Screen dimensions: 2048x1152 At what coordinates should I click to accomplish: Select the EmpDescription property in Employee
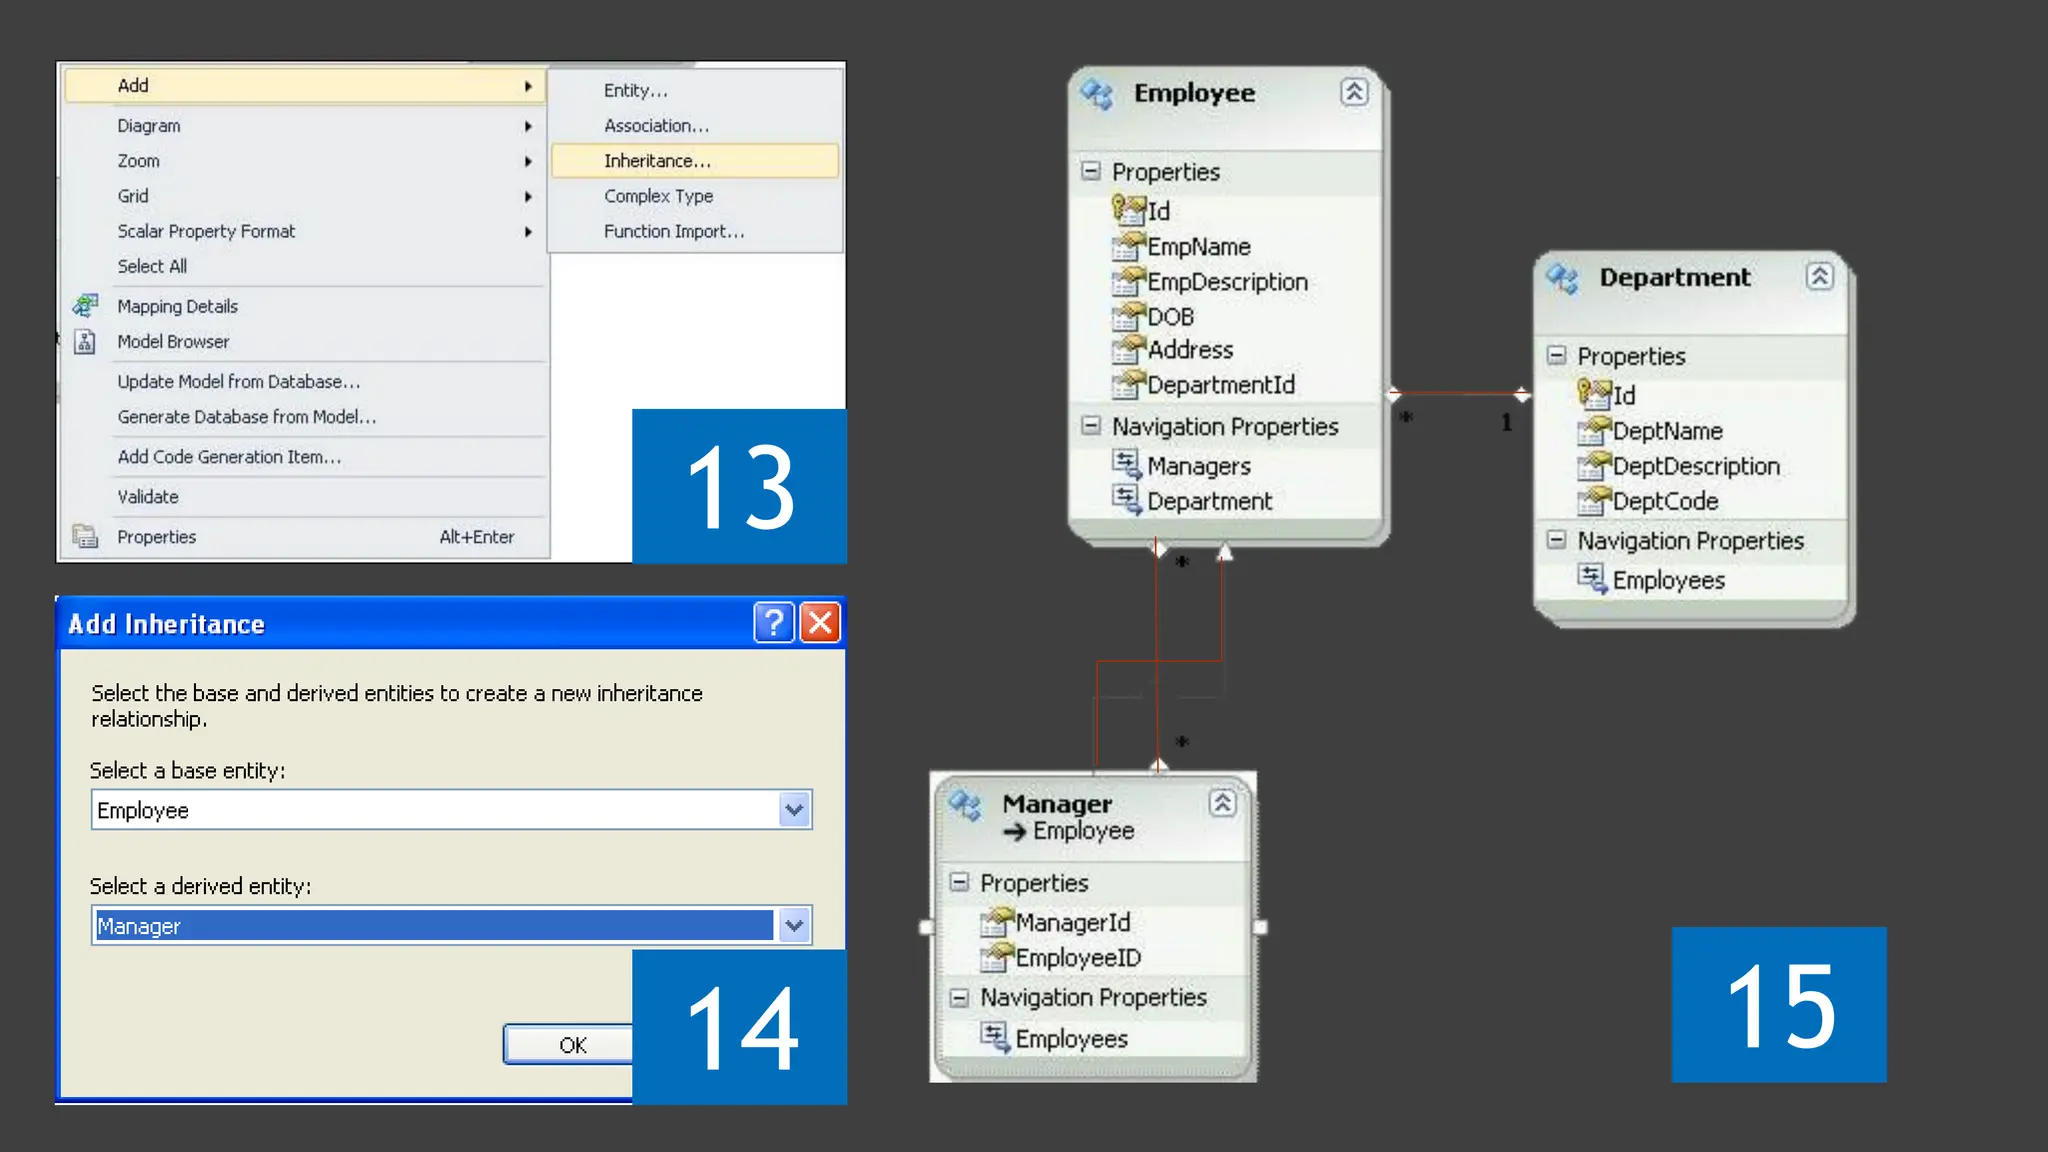click(1227, 282)
